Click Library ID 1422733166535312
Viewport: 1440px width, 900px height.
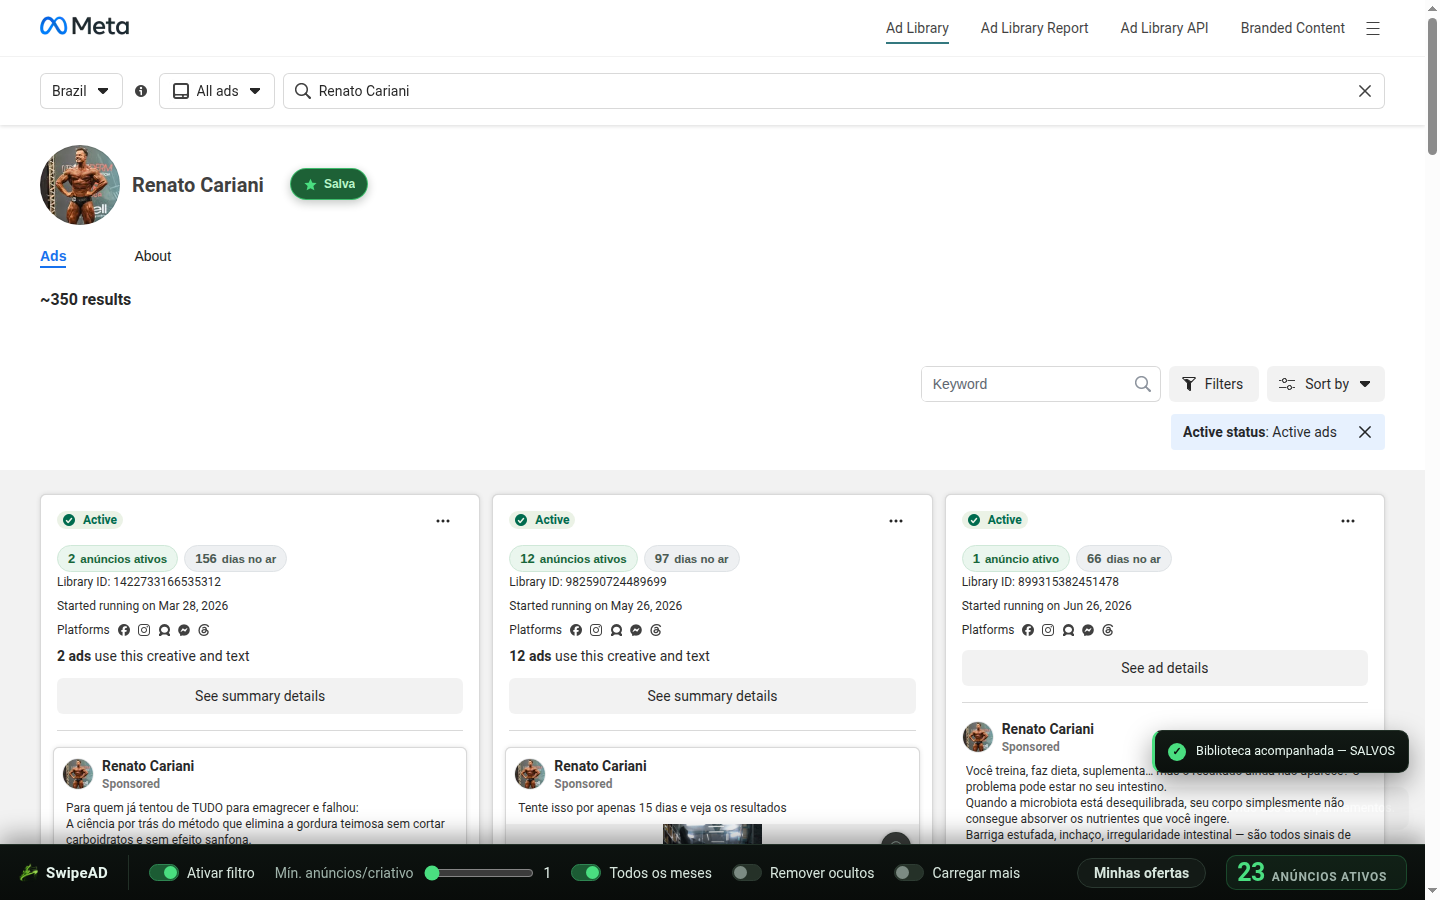pos(139,582)
